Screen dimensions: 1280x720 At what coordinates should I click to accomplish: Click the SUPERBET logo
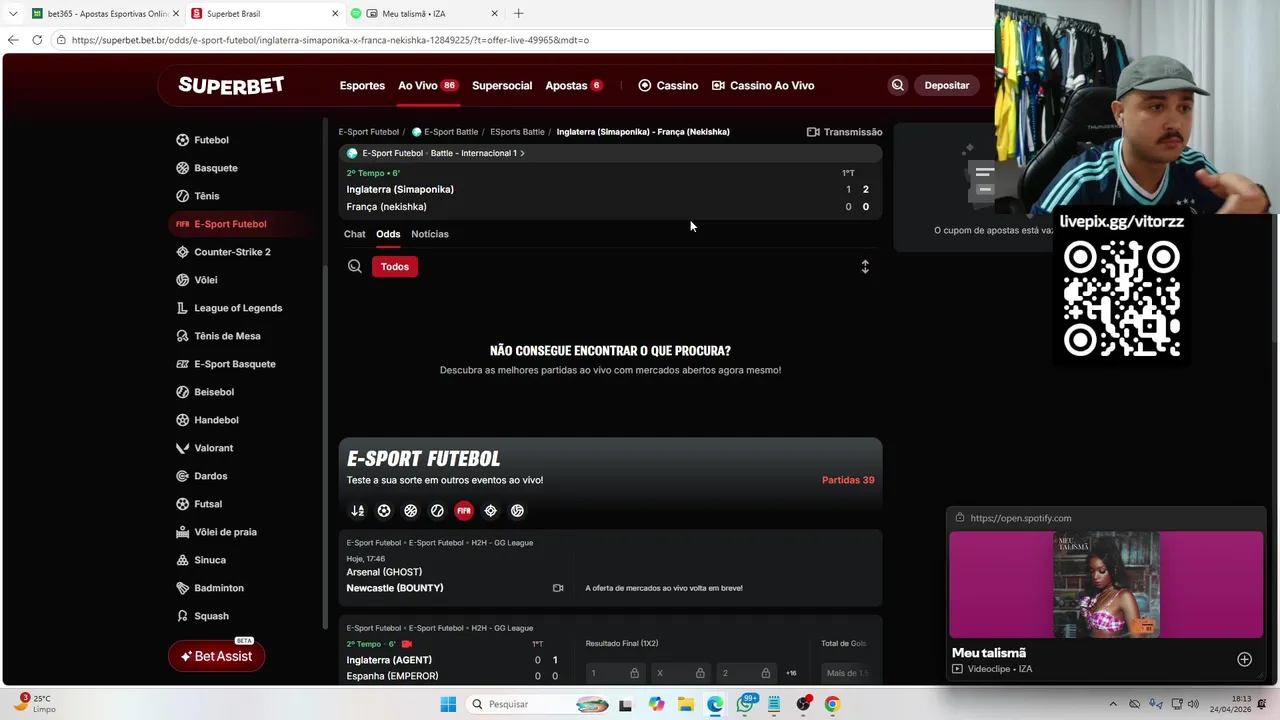coord(231,85)
